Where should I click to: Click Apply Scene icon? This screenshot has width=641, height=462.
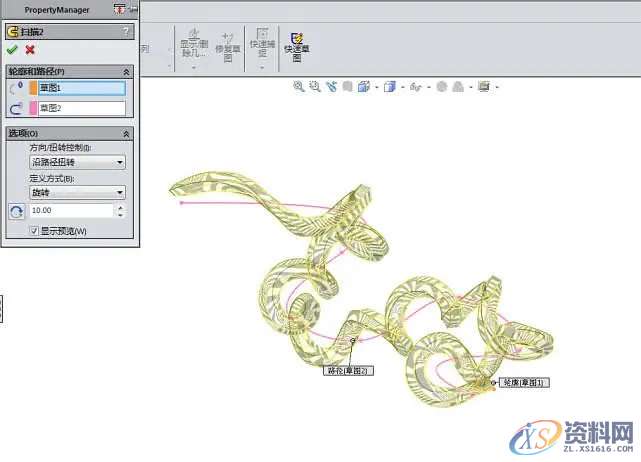point(459,86)
